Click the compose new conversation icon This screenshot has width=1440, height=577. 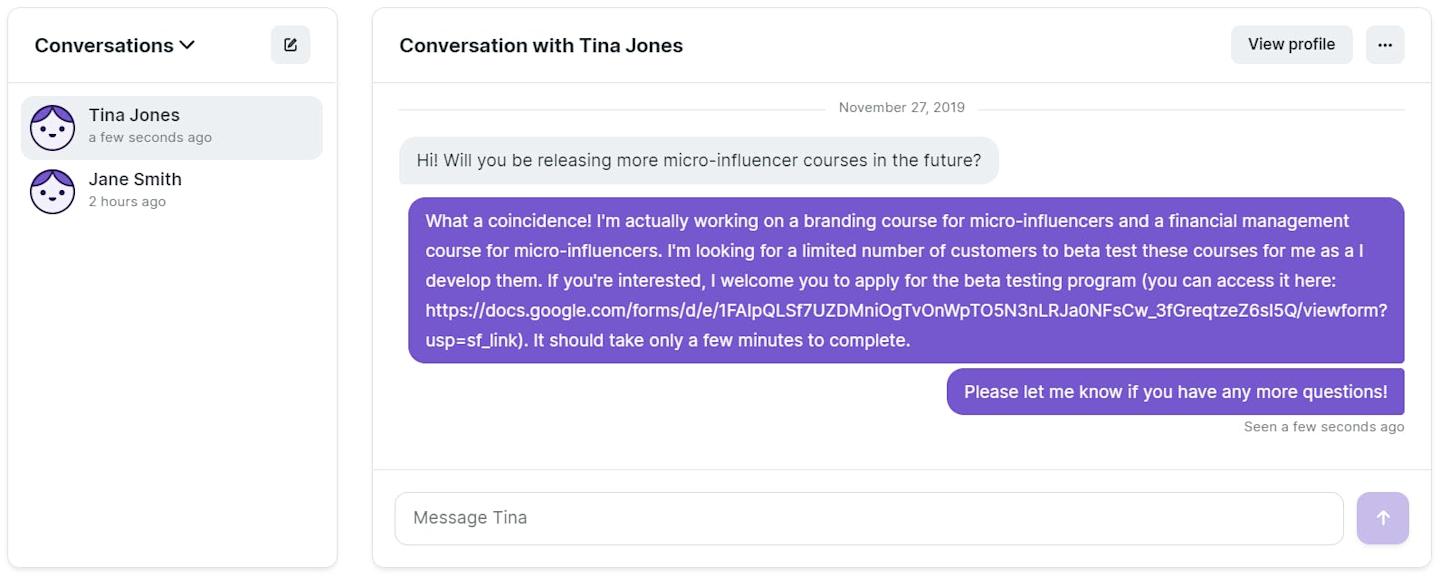point(290,45)
